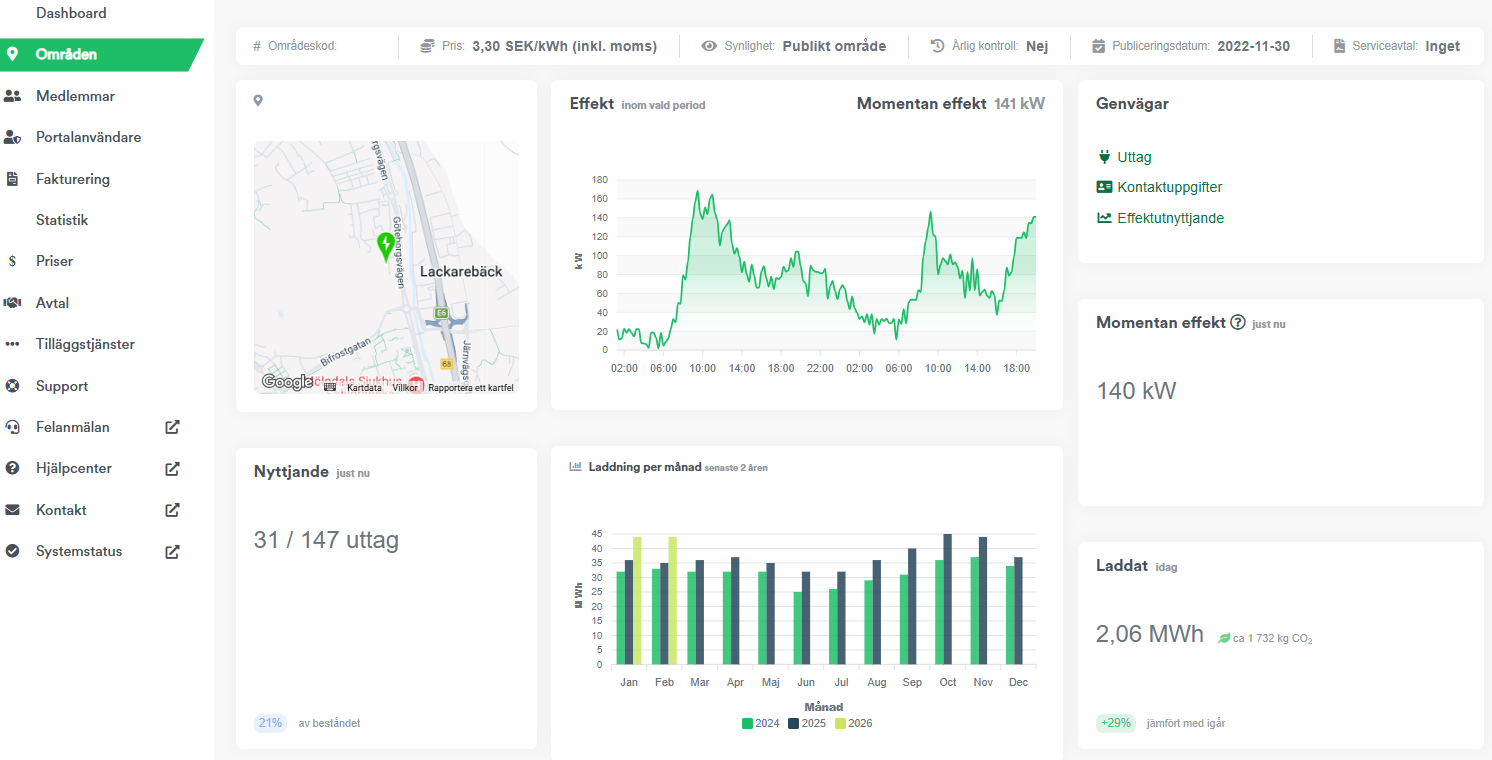The width and height of the screenshot is (1492, 760).
Task: Toggle the 2025 series in chart legend
Action: pyautogui.click(x=806, y=723)
